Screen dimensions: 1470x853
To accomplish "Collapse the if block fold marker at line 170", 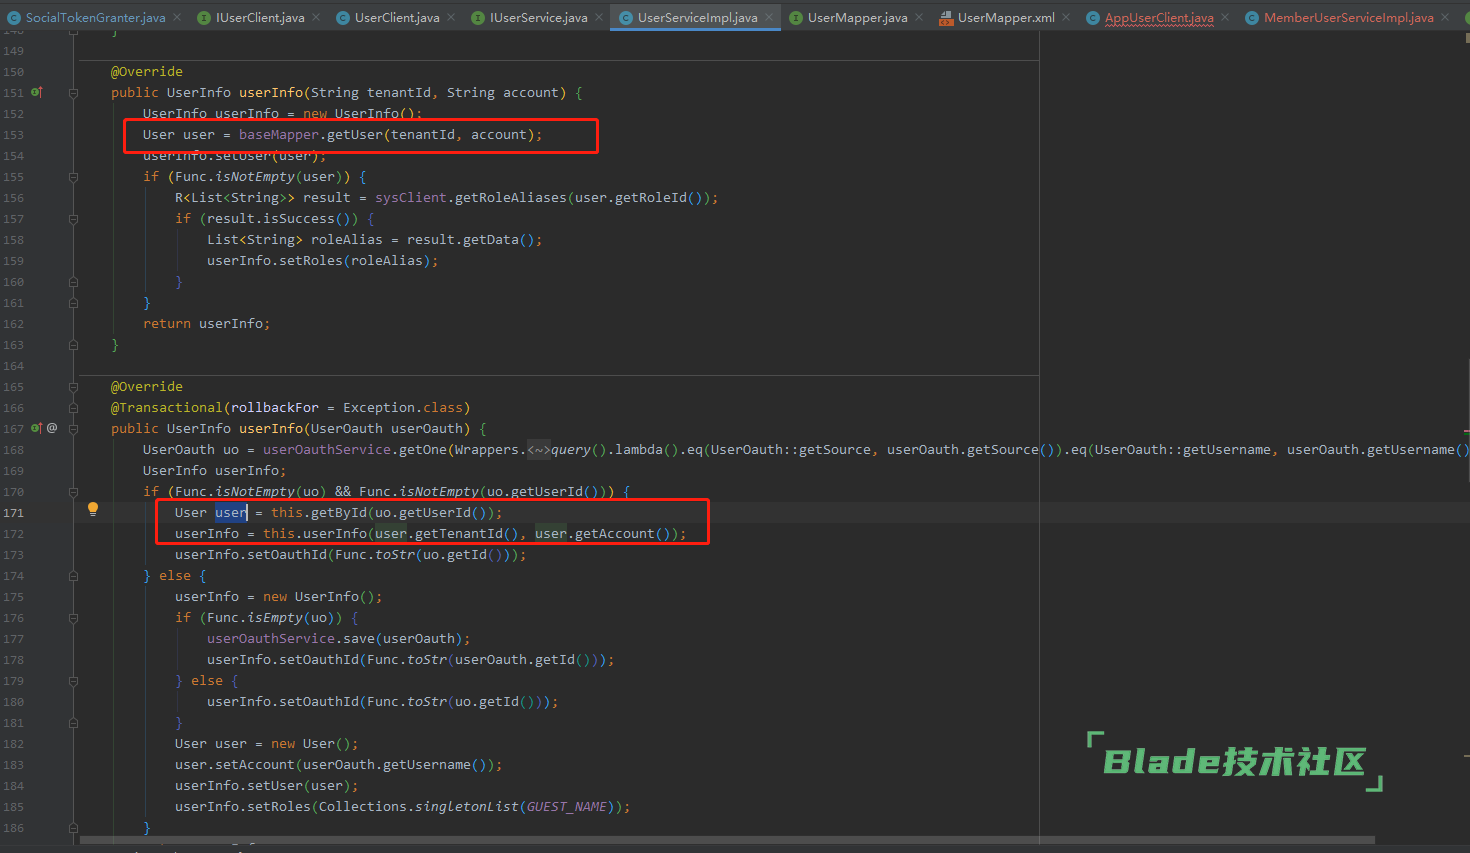I will [73, 492].
